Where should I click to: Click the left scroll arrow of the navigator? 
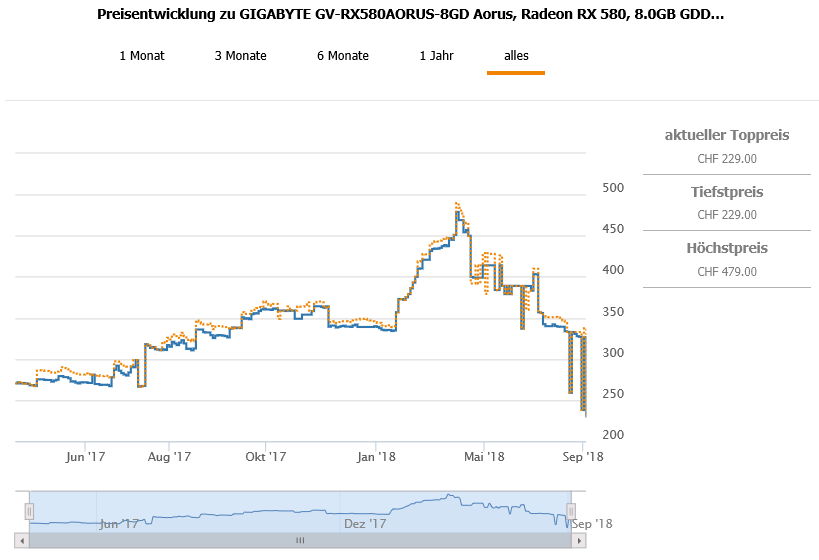(x=23, y=540)
